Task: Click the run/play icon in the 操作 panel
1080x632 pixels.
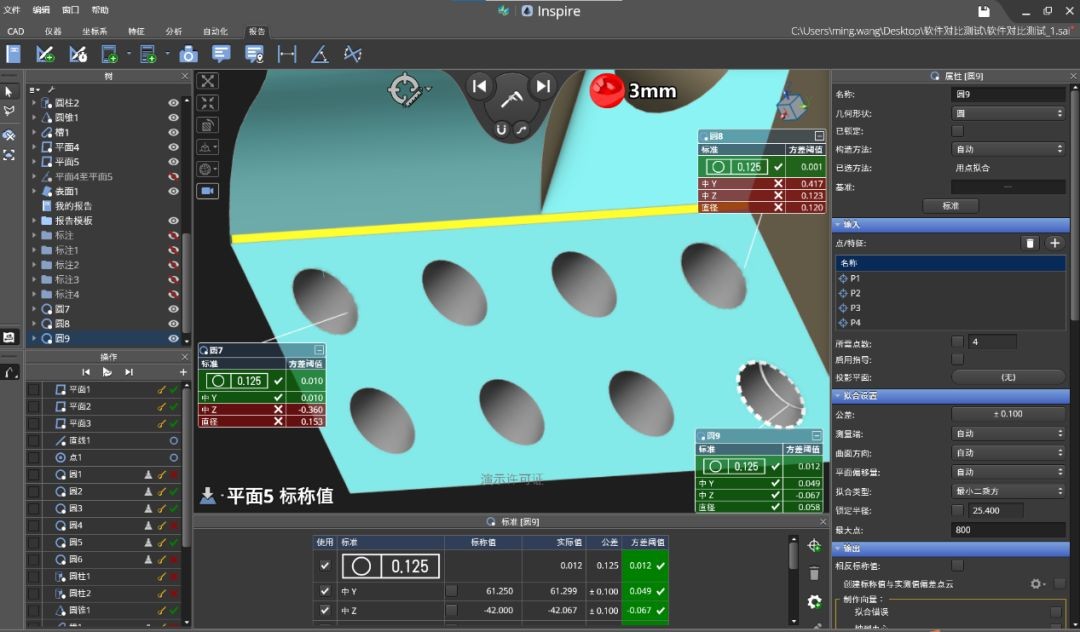Action: [x=107, y=372]
